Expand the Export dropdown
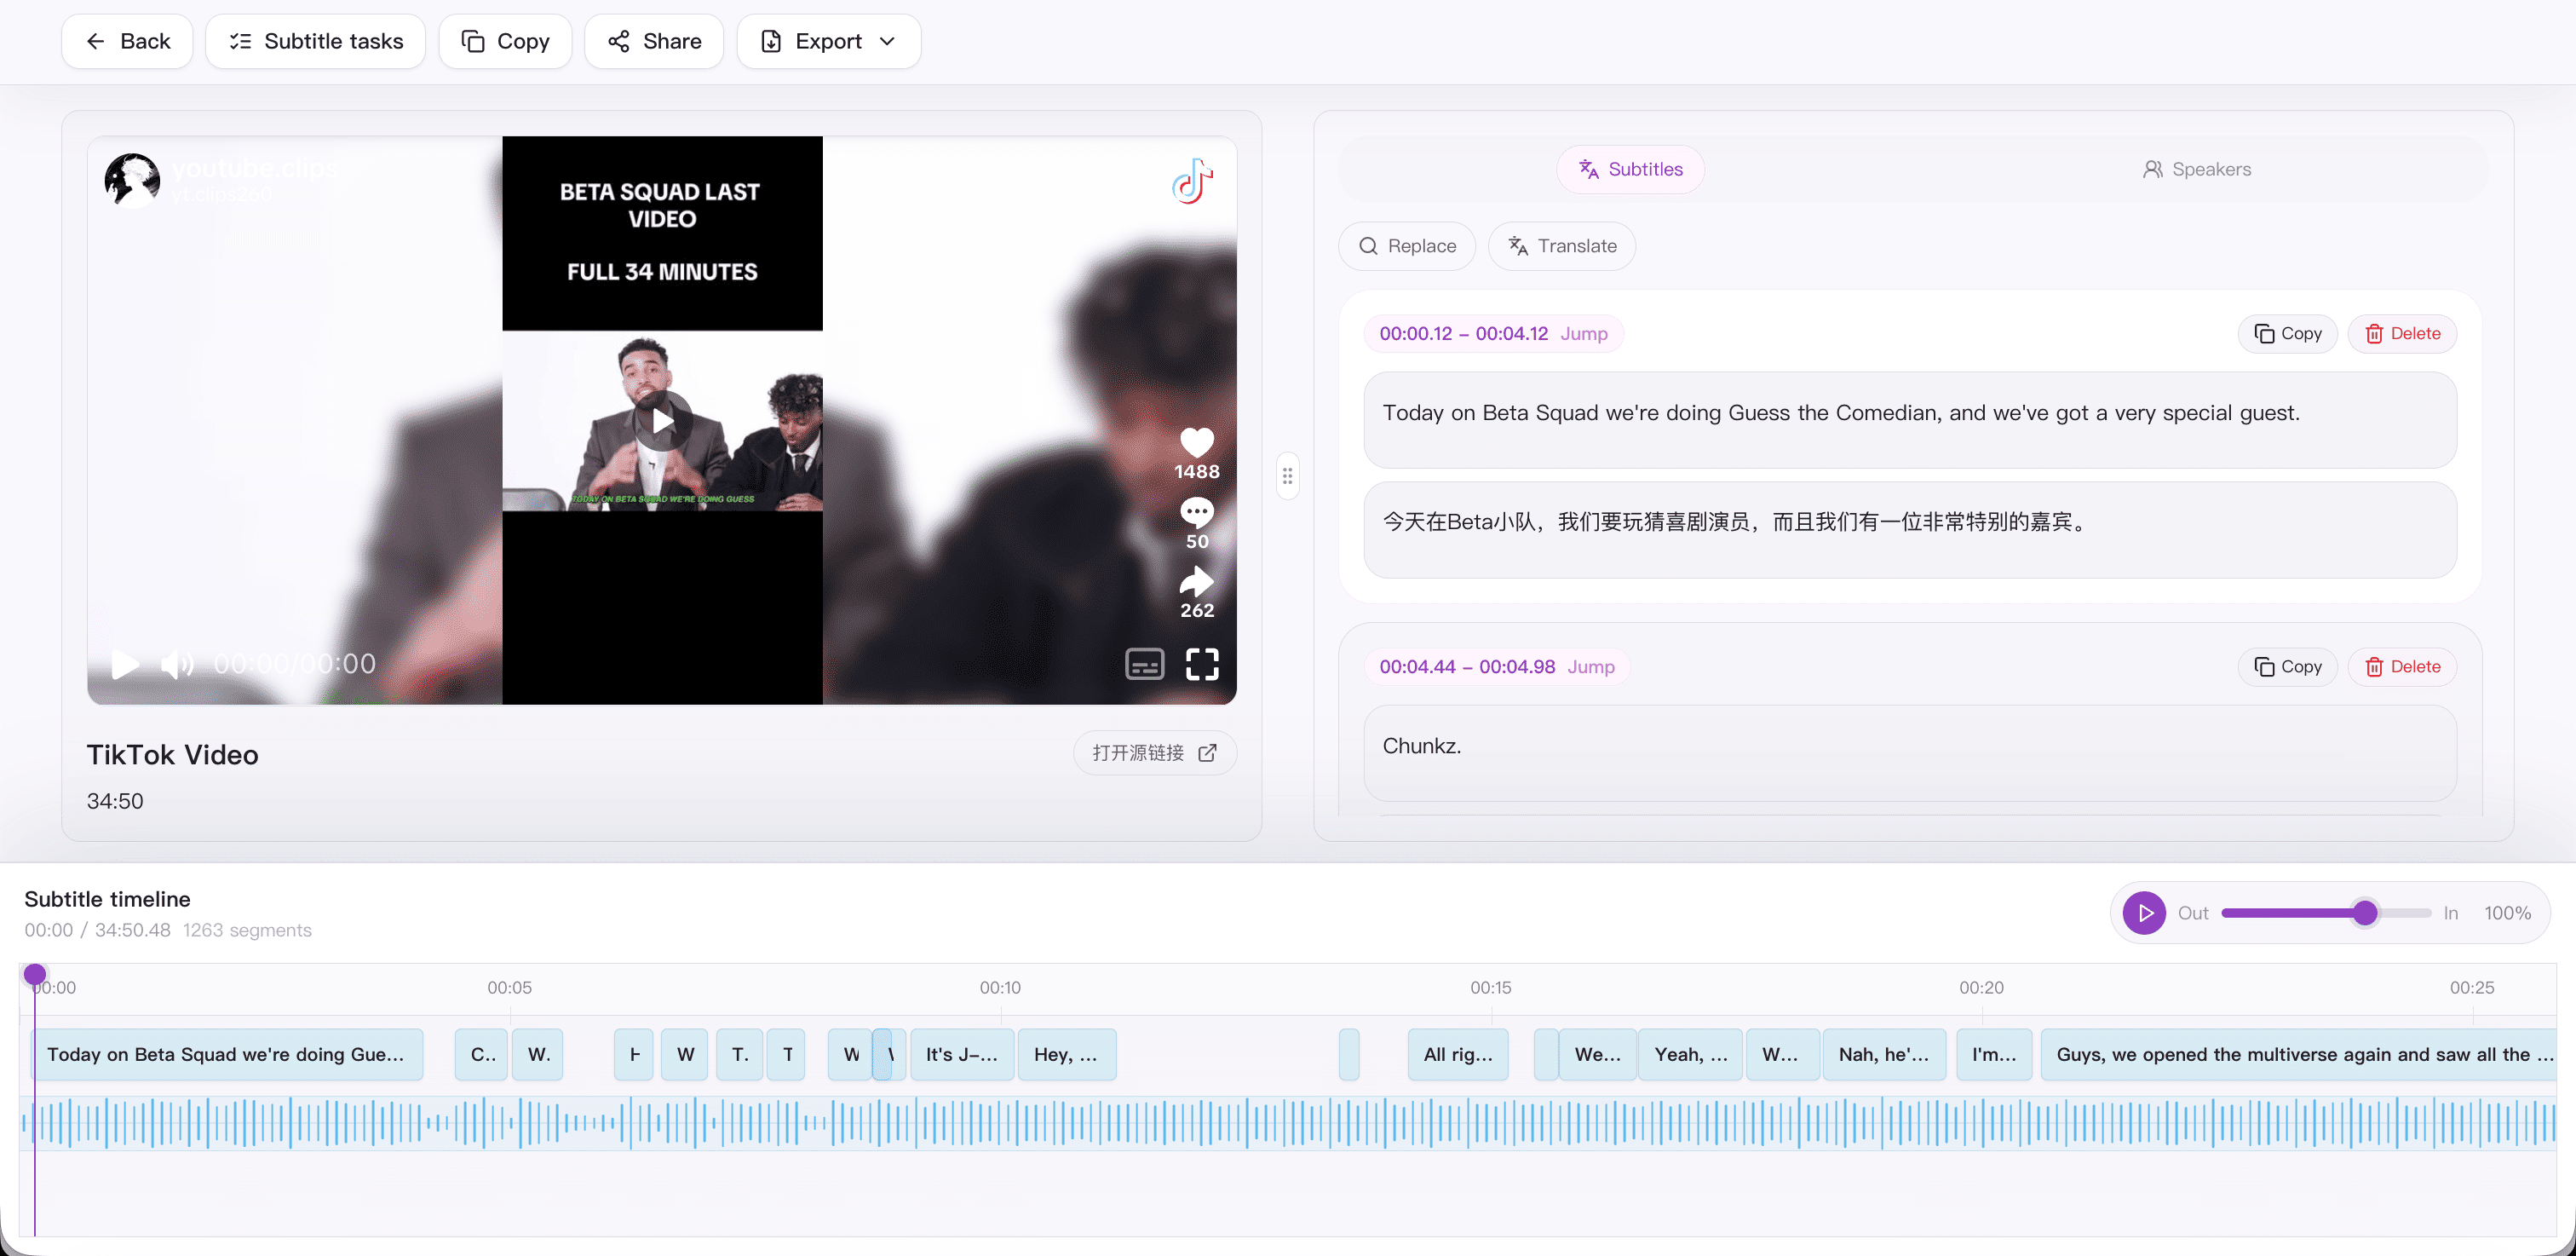The width and height of the screenshot is (2576, 1256). click(x=828, y=41)
